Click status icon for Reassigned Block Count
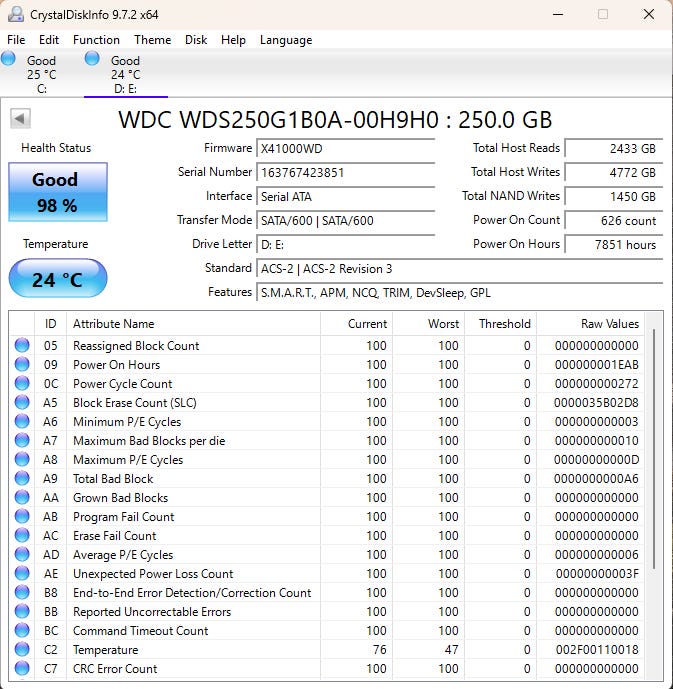The height and width of the screenshot is (689, 673). tap(22, 346)
